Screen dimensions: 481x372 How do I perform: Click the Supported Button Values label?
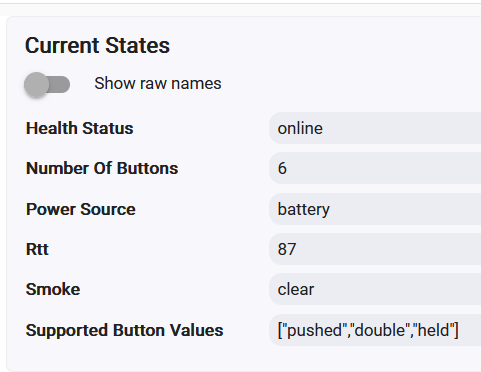tap(125, 330)
